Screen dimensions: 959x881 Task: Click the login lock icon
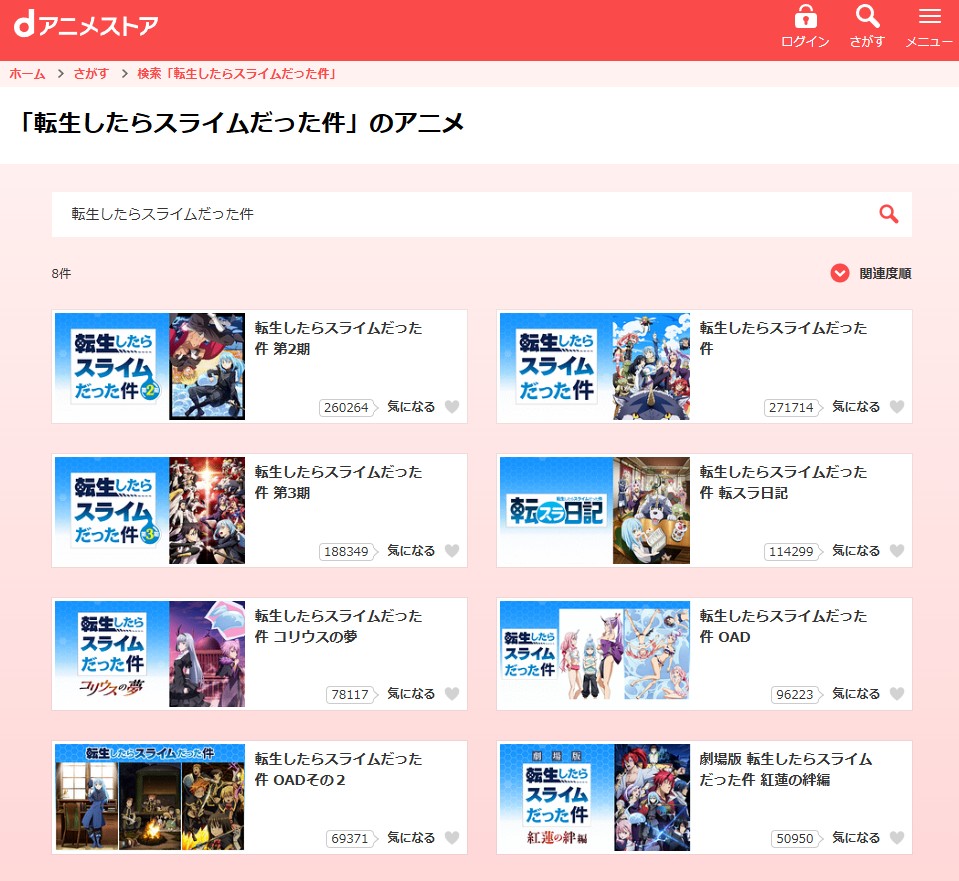point(805,18)
